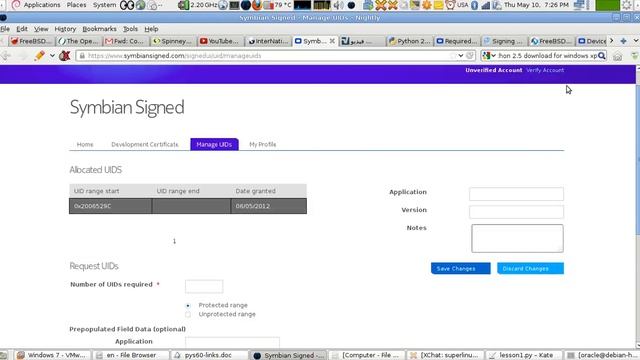The image size is (640, 360).
Task: Open the Development Certificate tab
Action: [144, 144]
